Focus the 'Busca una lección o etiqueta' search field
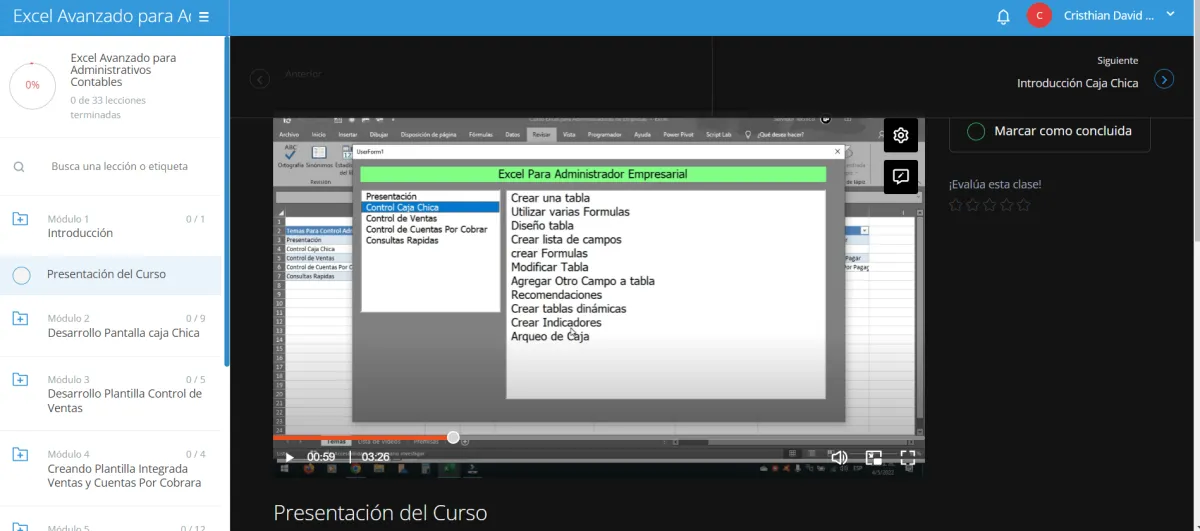The image size is (1200, 531). coord(120,167)
